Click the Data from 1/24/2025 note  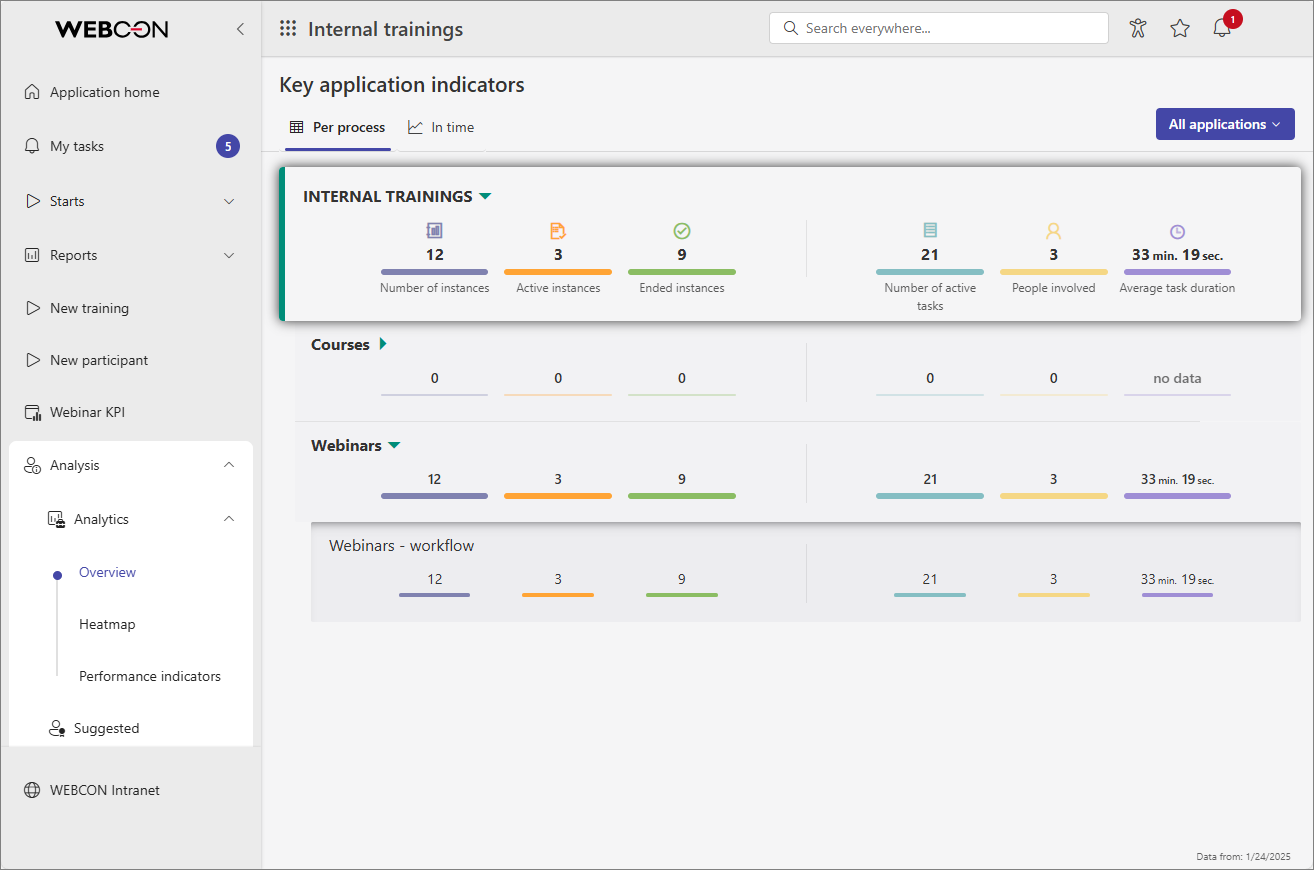(1244, 856)
